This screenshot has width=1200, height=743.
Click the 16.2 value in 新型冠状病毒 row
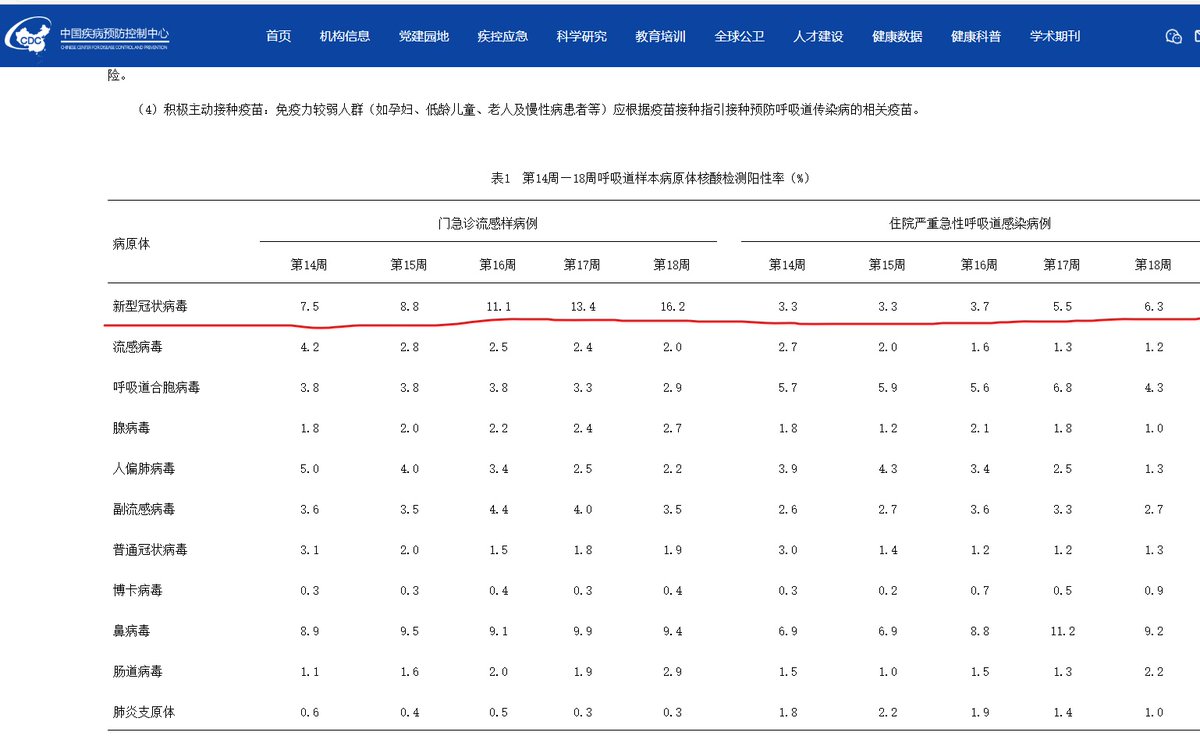point(672,307)
